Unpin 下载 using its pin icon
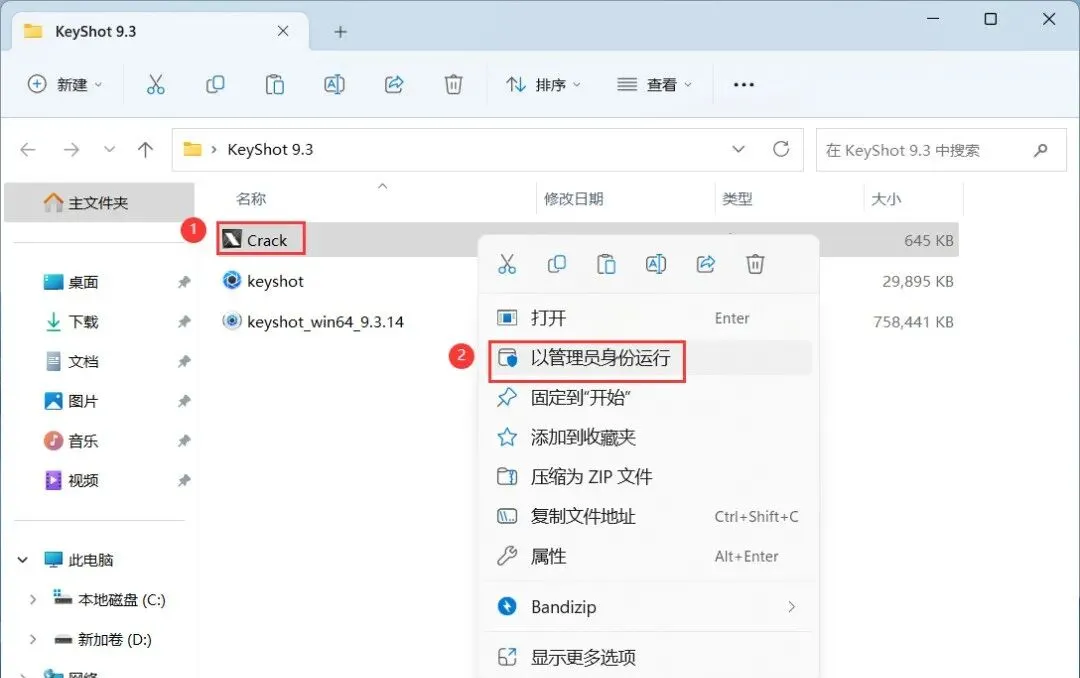This screenshot has height=678, width=1080. [184, 322]
